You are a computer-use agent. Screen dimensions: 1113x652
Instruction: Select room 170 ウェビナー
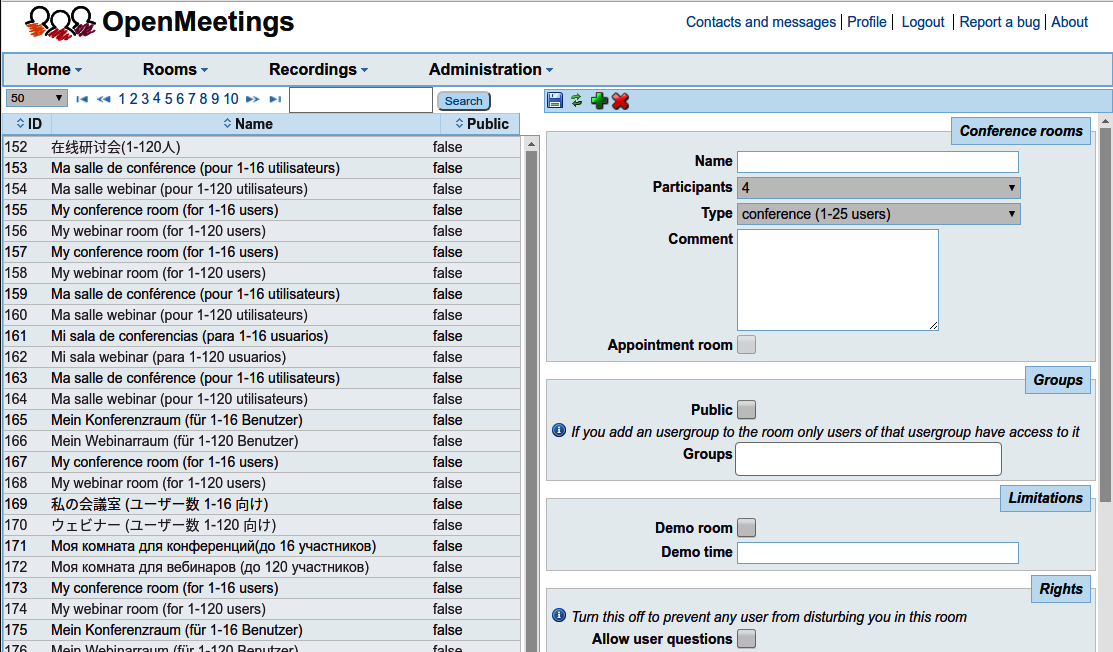coord(261,525)
